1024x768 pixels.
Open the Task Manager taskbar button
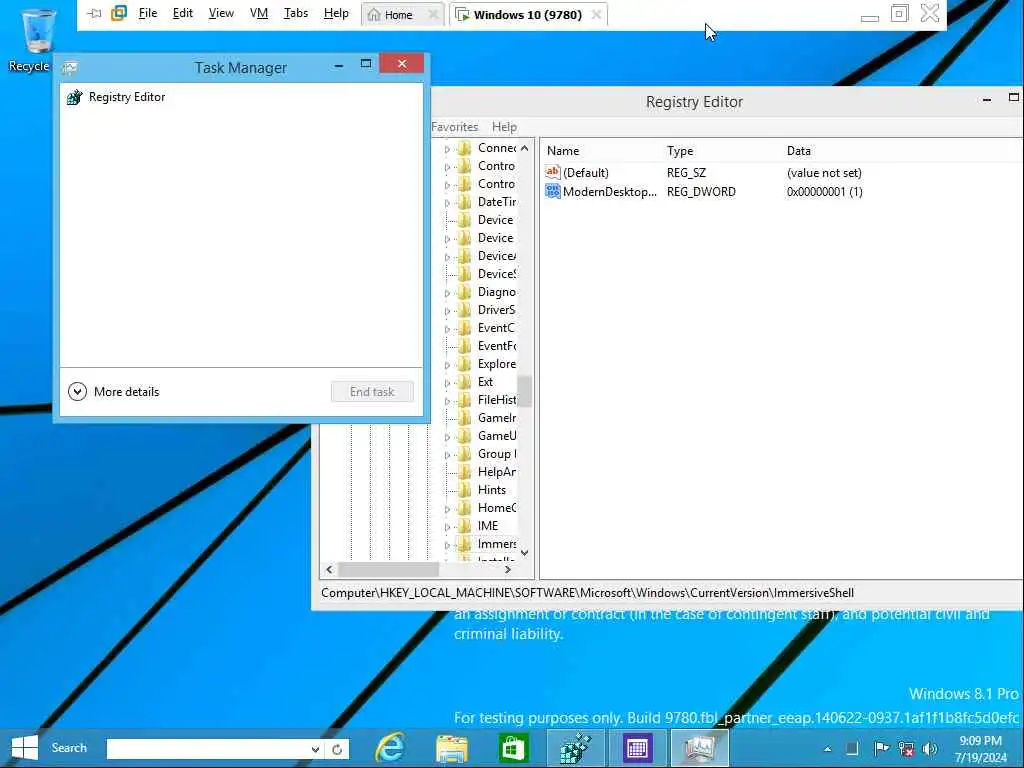[699, 748]
